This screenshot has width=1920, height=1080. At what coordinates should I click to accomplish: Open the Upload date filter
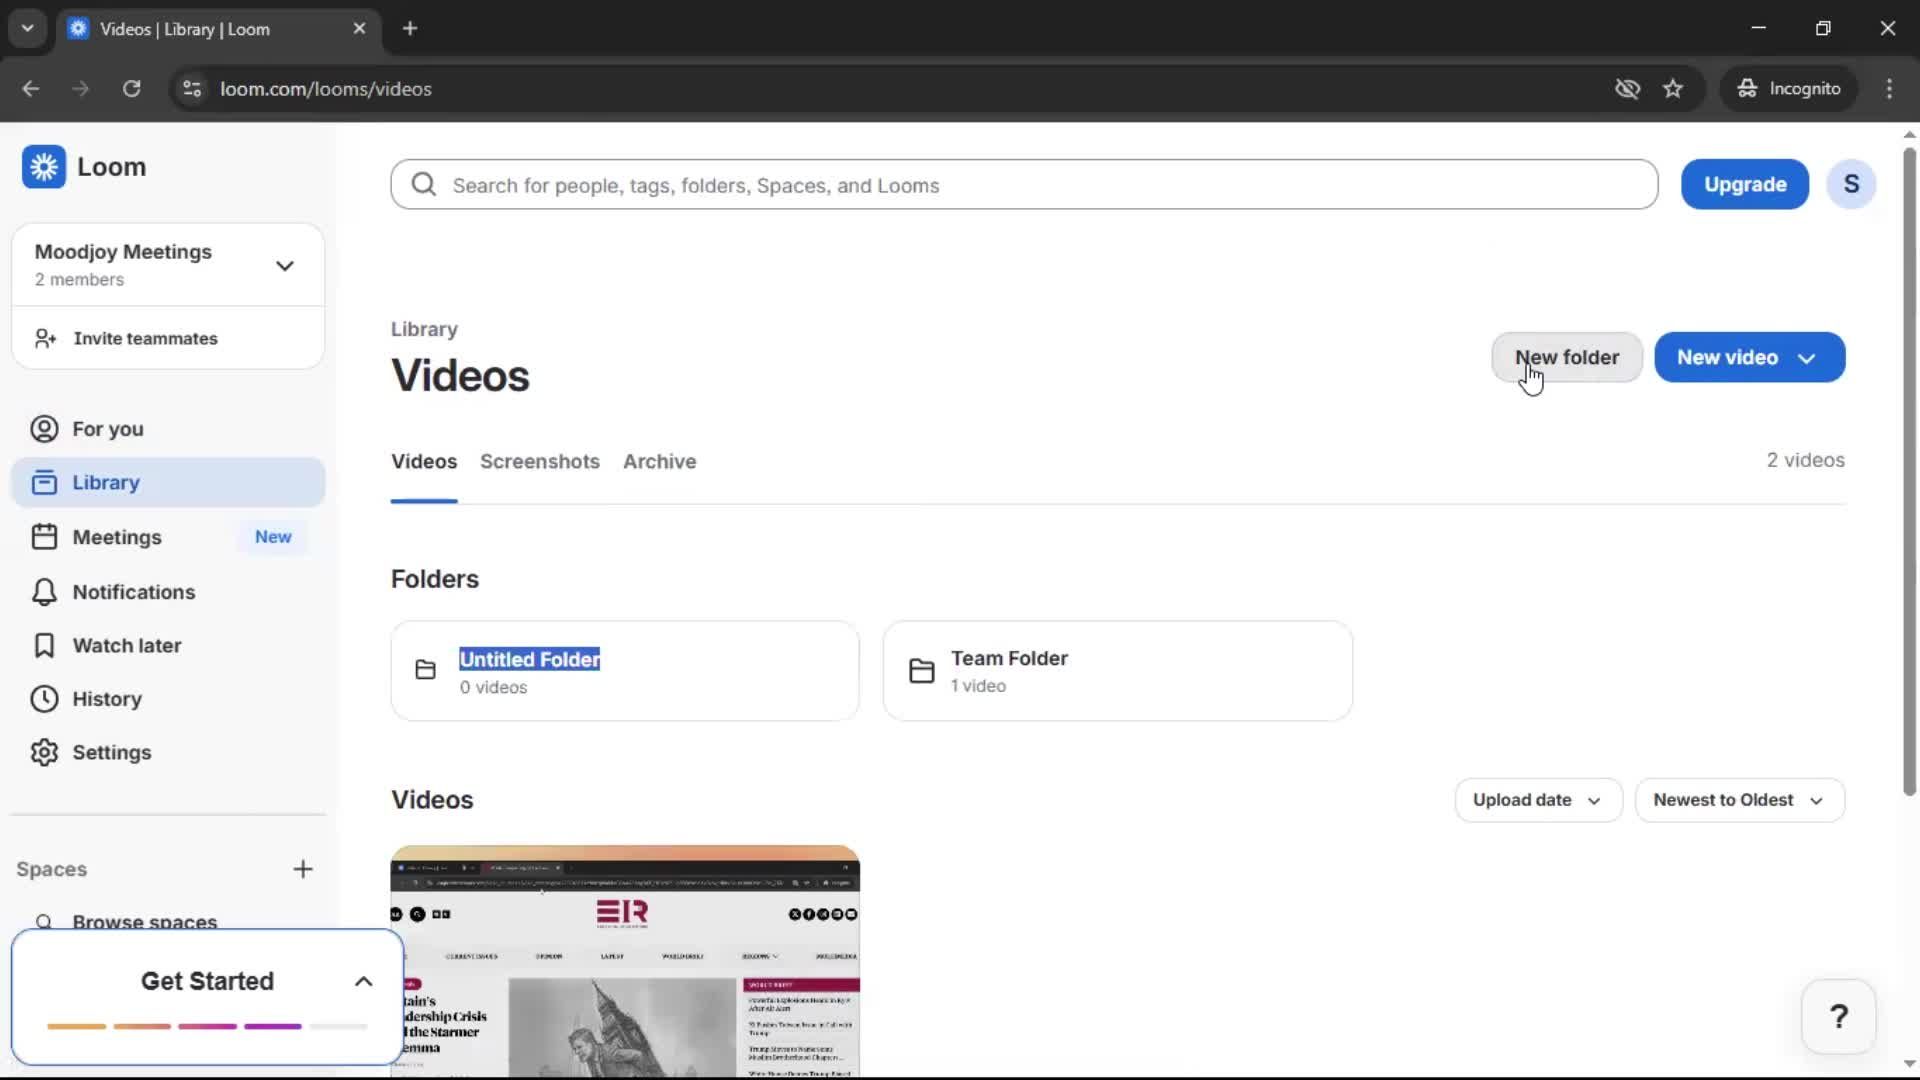pyautogui.click(x=1538, y=800)
